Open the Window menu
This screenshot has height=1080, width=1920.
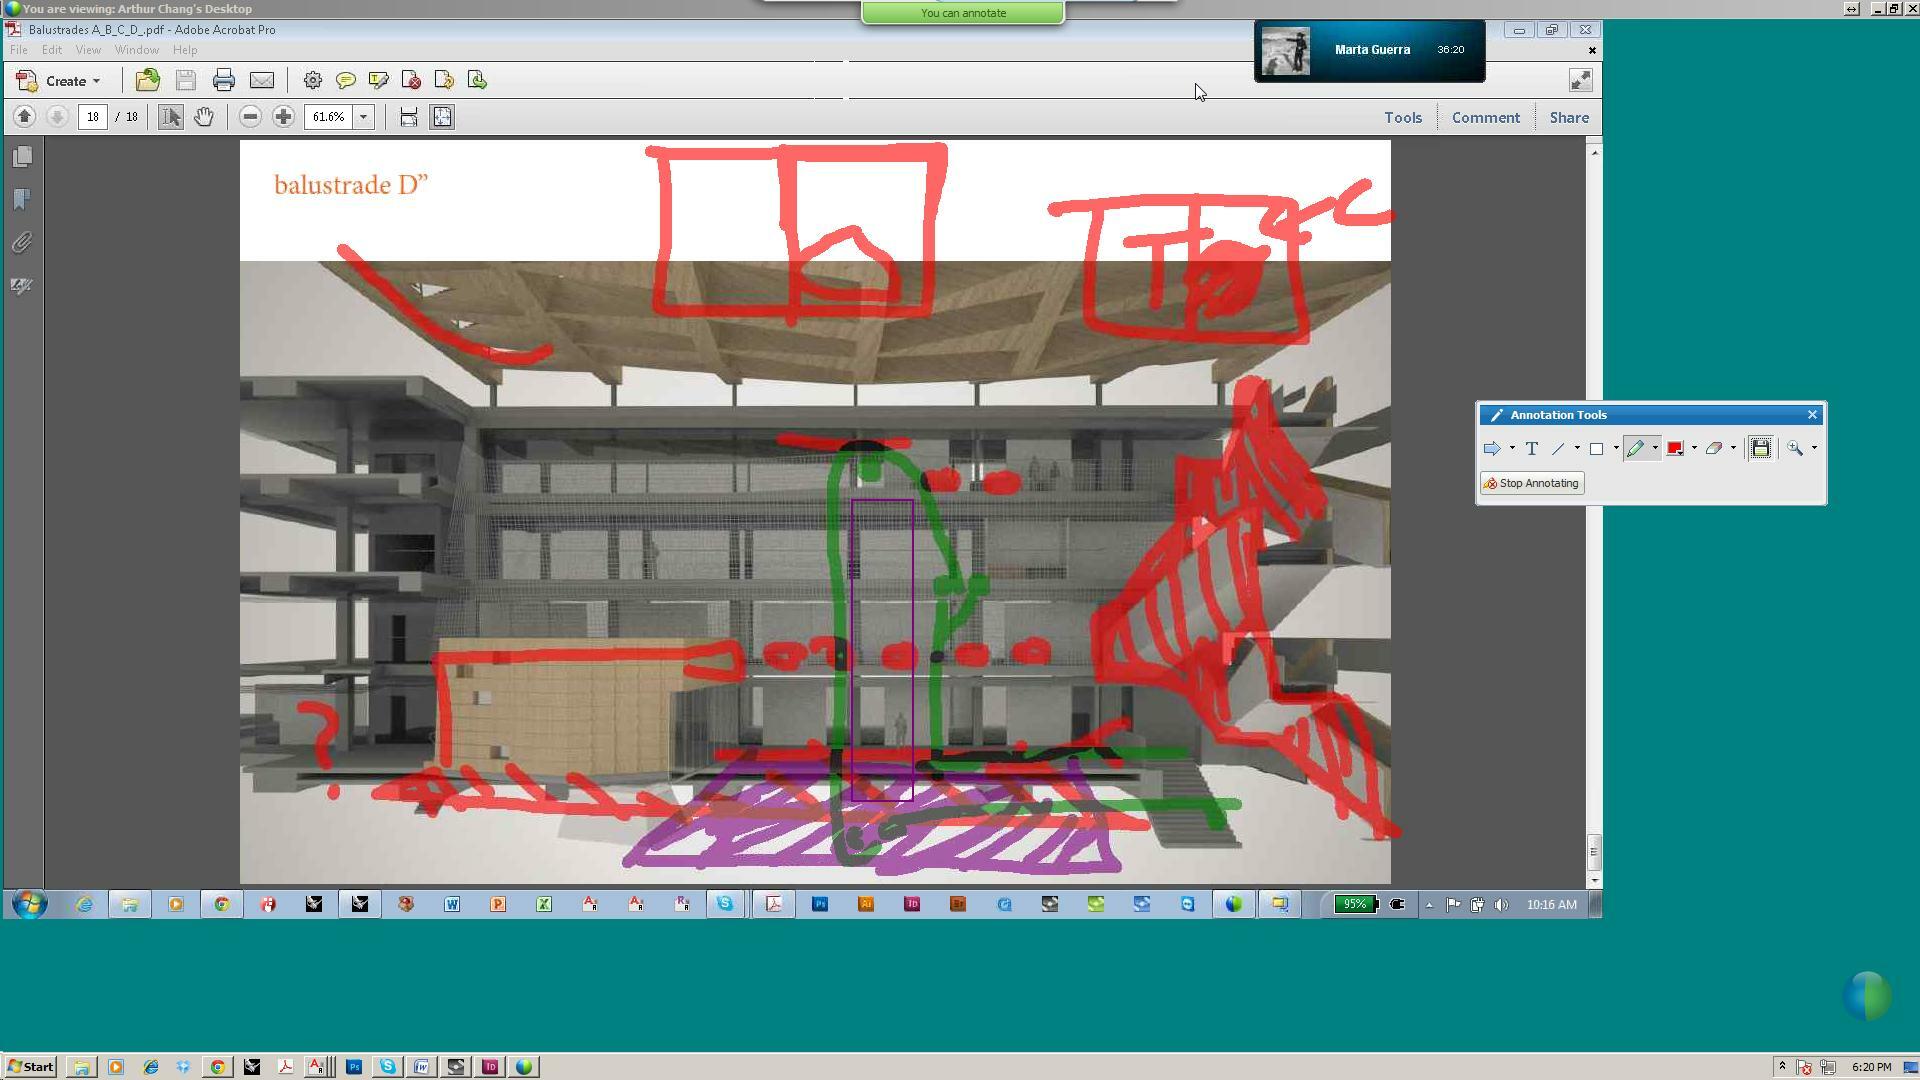137,50
